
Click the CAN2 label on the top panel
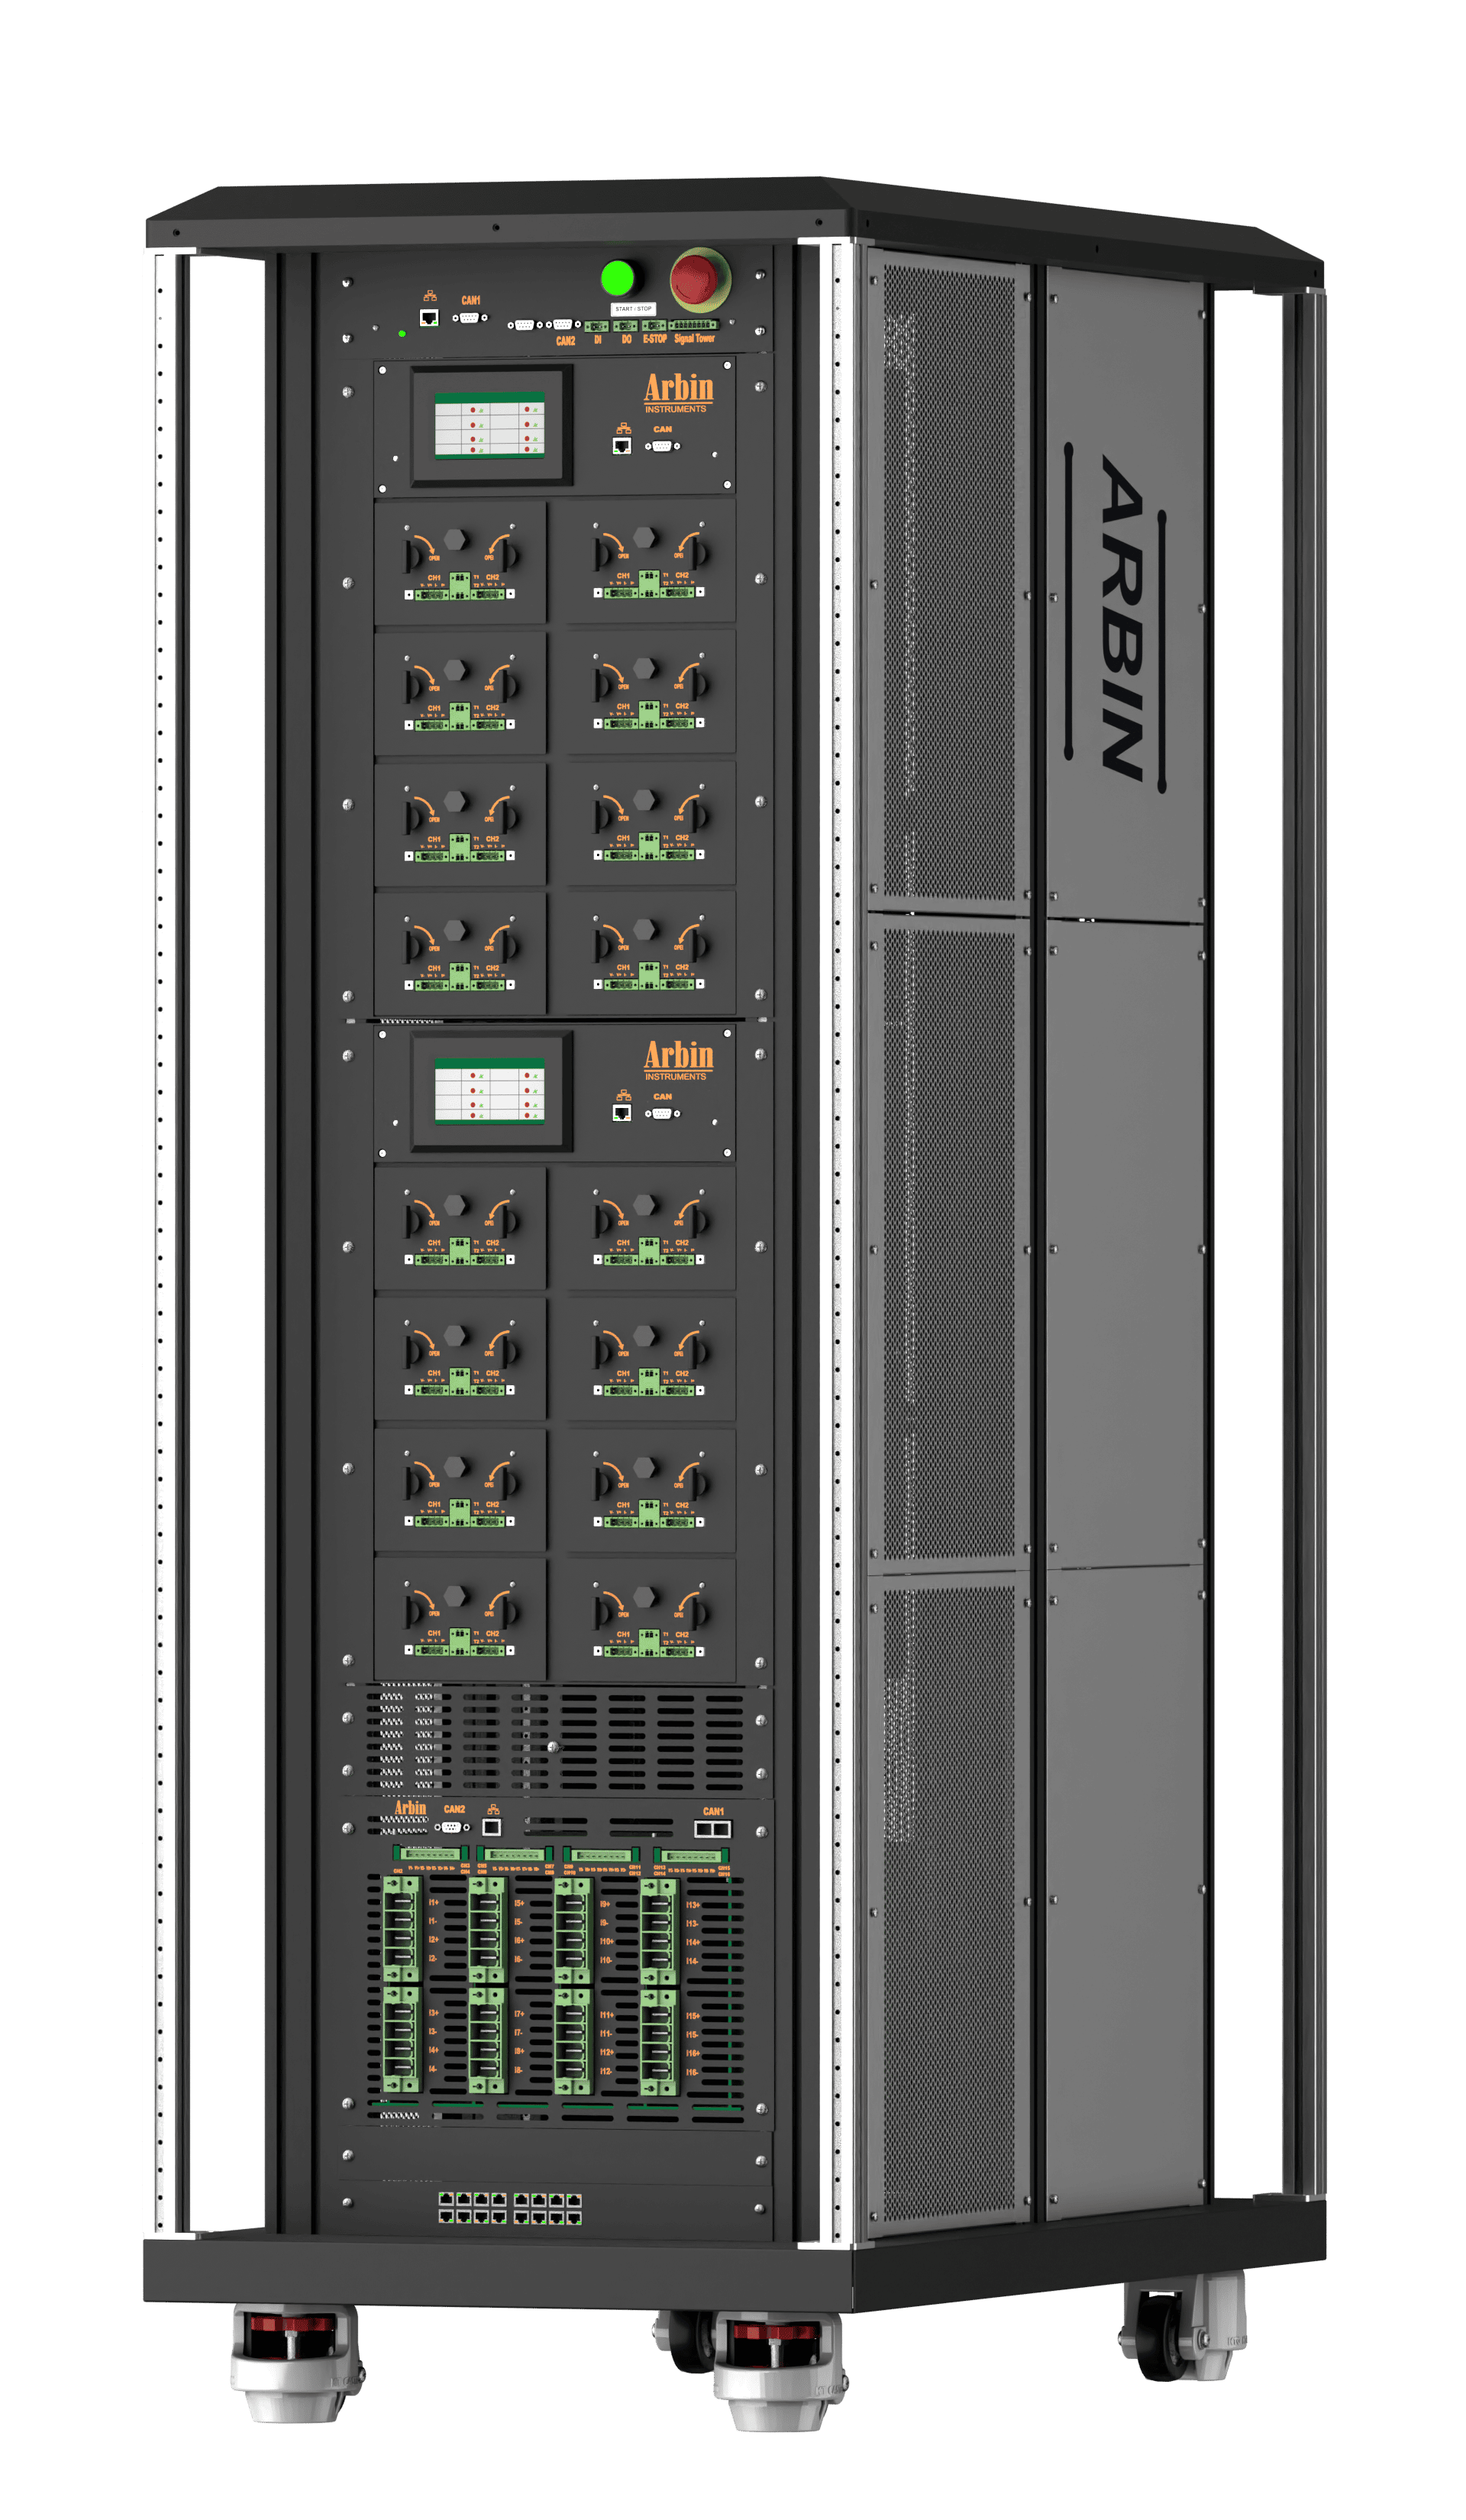coord(565,341)
